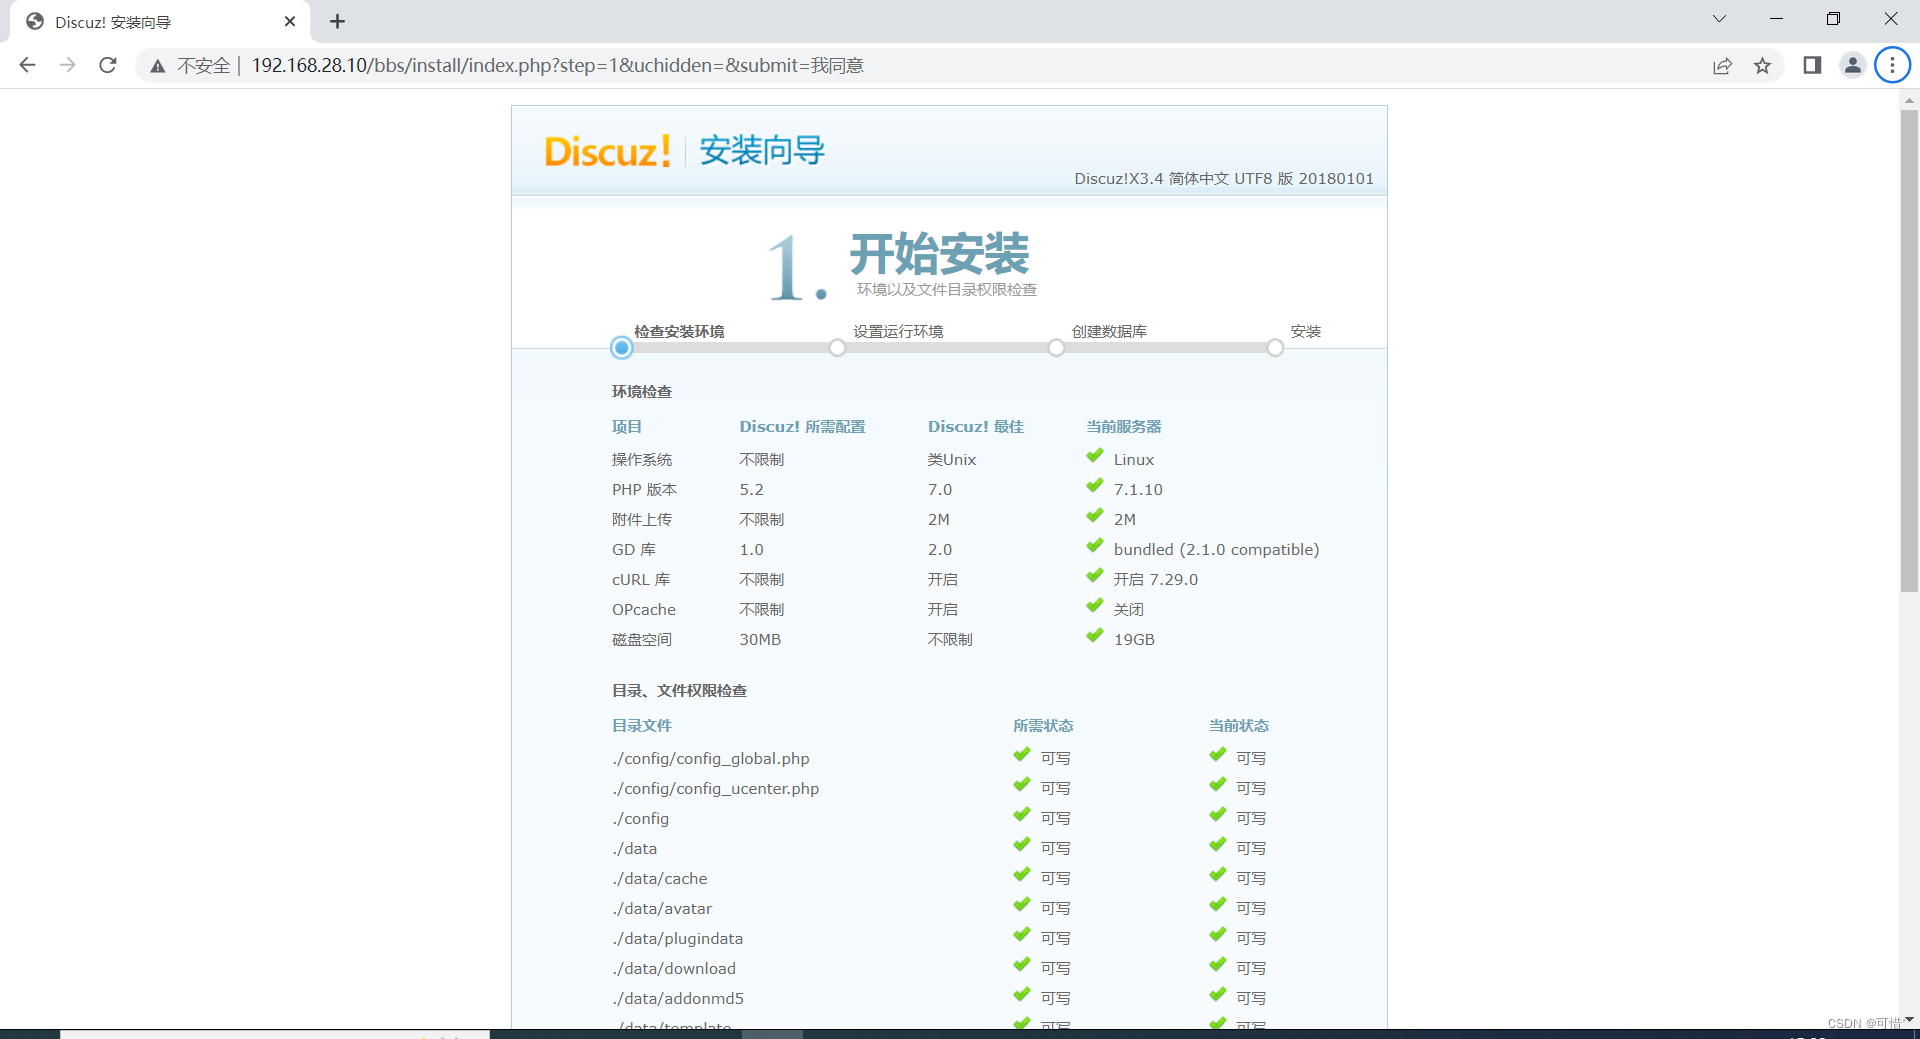The image size is (1920, 1039).
Task: Click the ./config/config_global.php file row
Action: point(711,759)
